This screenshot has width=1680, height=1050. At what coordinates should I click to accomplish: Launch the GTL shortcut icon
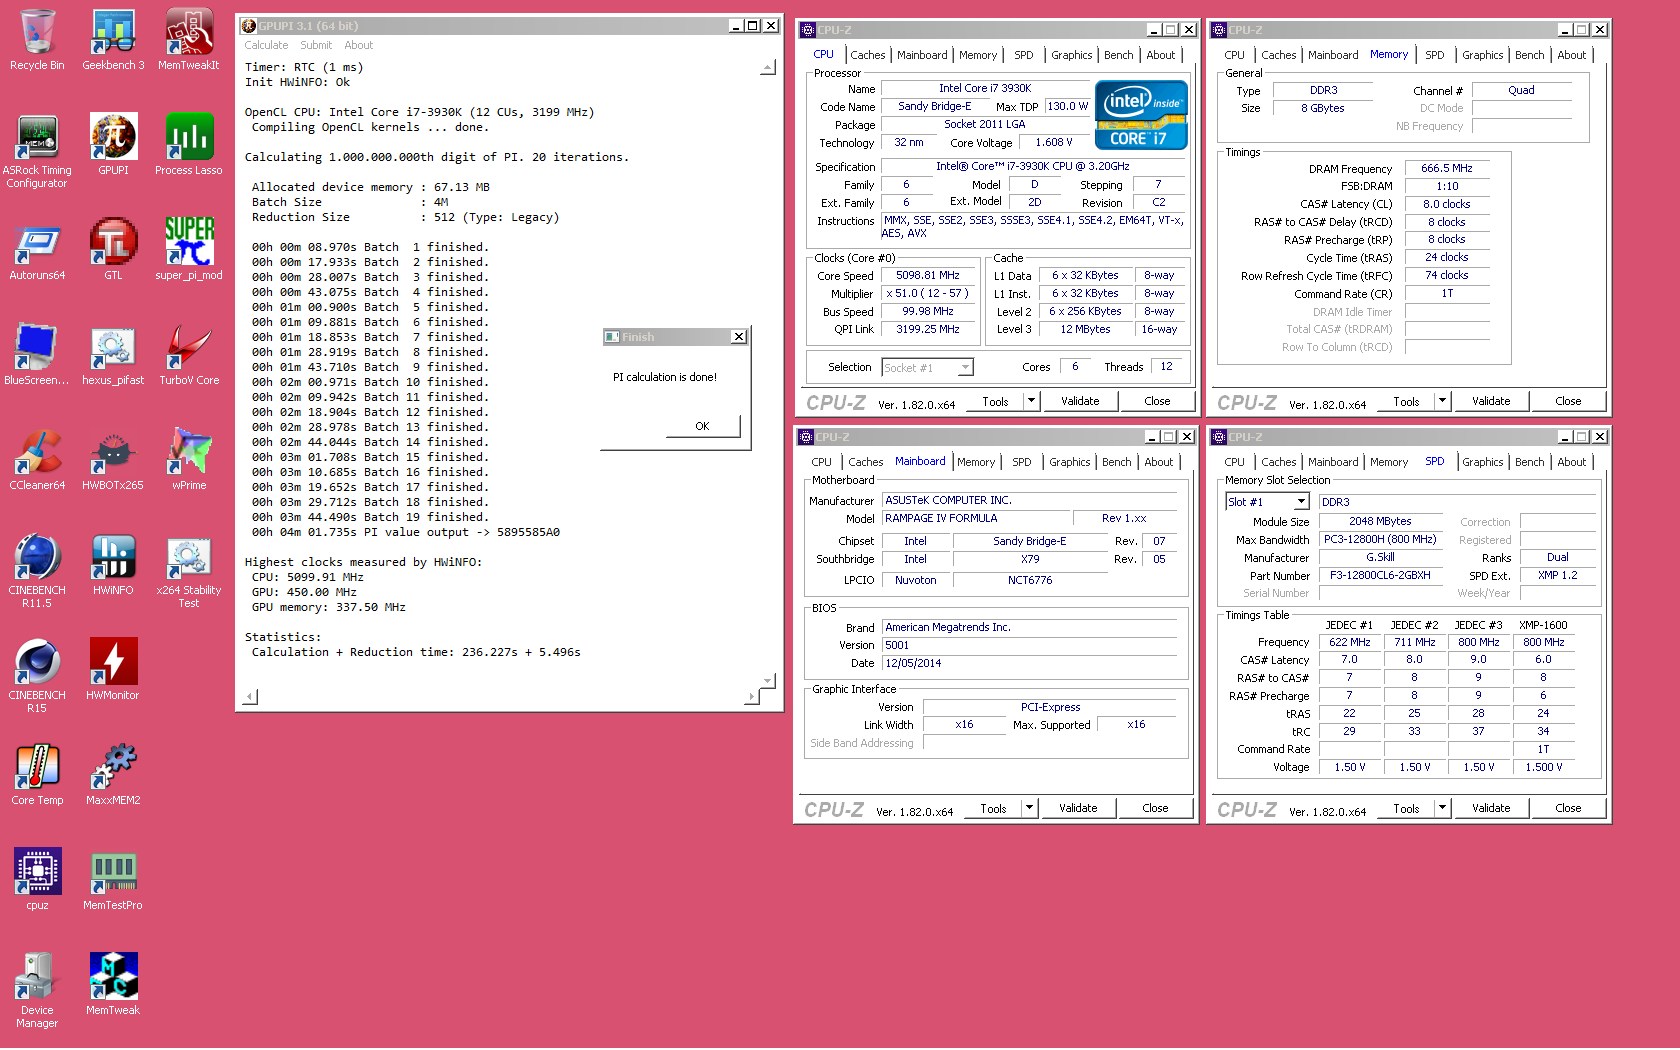pyautogui.click(x=113, y=250)
